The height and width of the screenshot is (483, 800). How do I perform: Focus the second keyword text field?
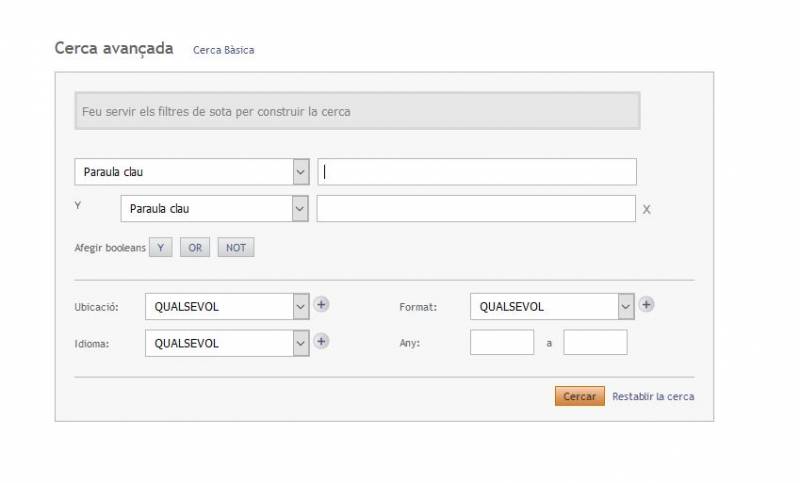476,209
